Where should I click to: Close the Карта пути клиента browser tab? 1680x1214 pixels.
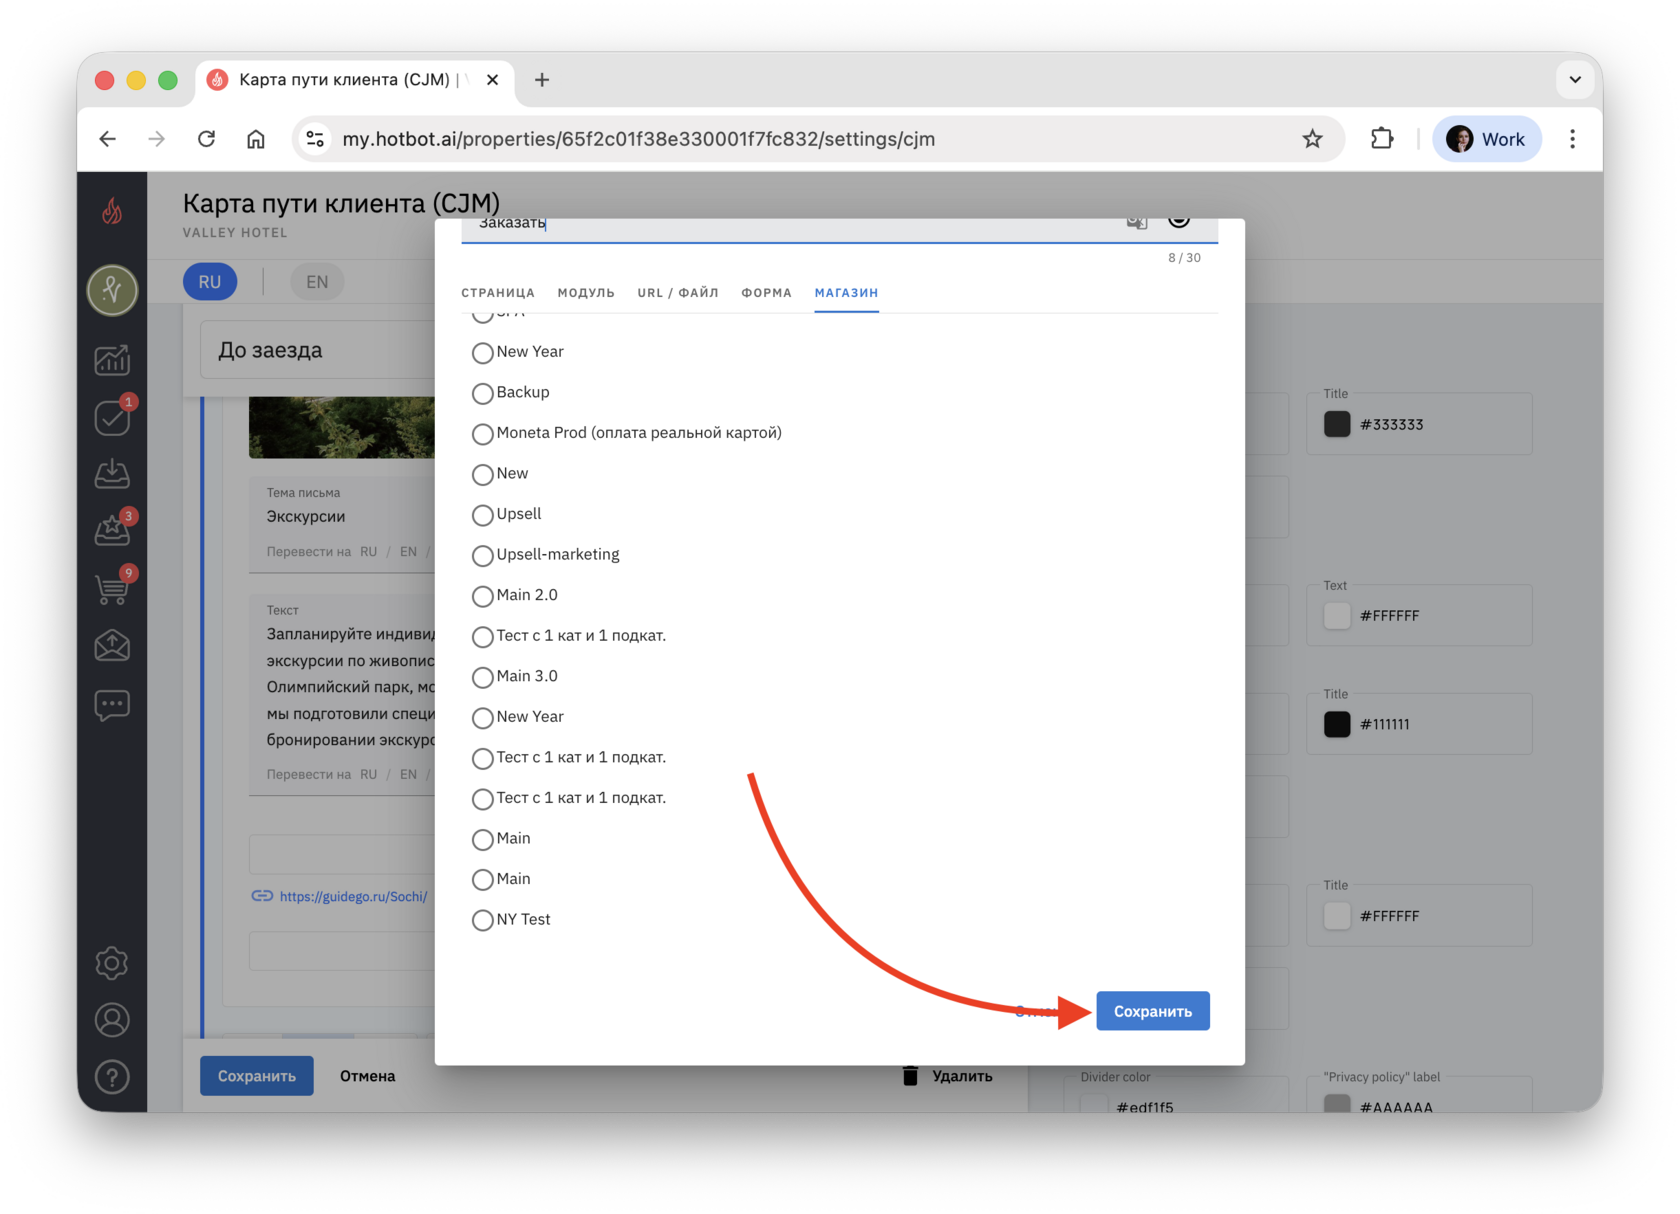[493, 80]
